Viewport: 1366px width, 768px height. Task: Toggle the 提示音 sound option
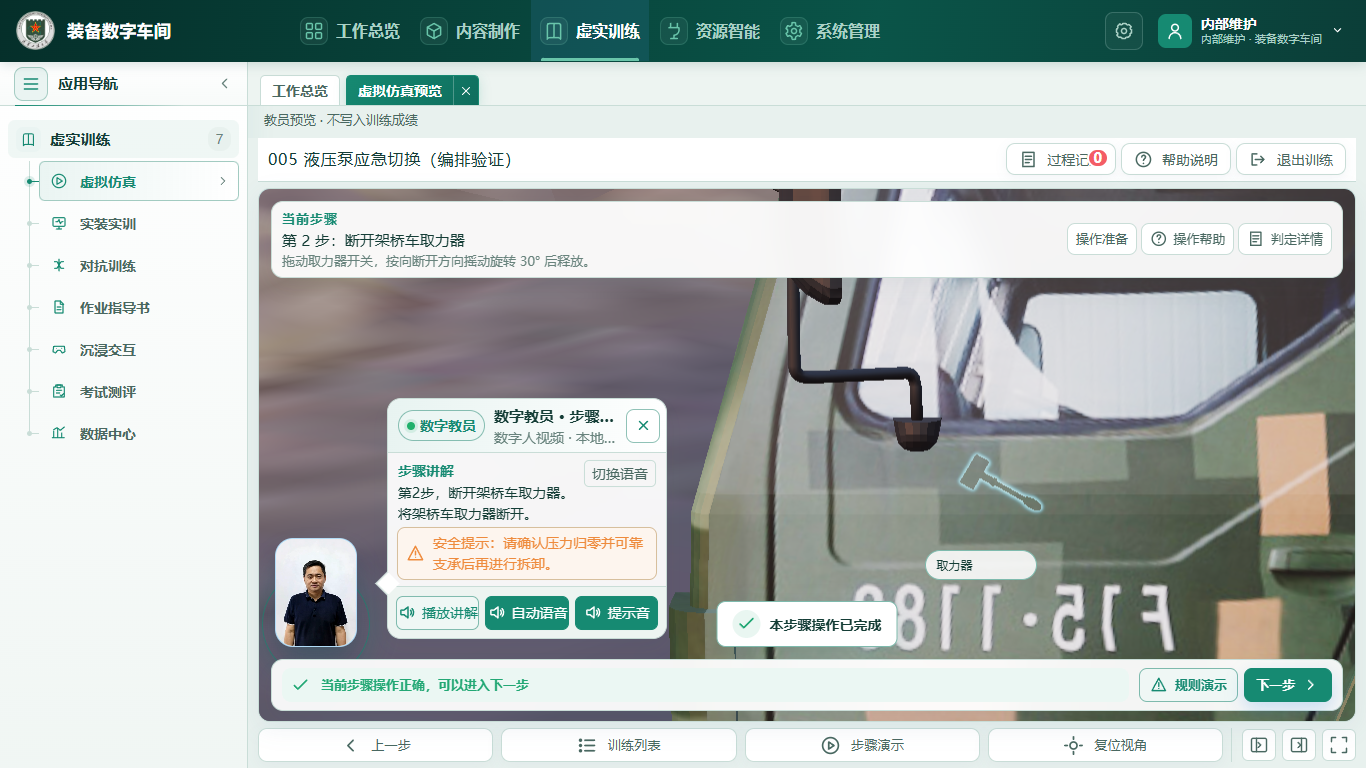coord(617,613)
